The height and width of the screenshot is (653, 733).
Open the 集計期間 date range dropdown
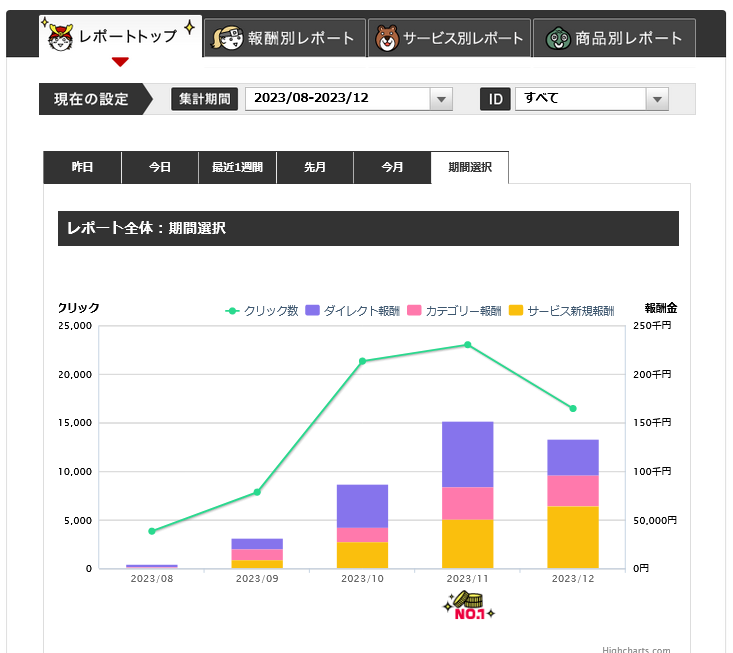pos(441,99)
